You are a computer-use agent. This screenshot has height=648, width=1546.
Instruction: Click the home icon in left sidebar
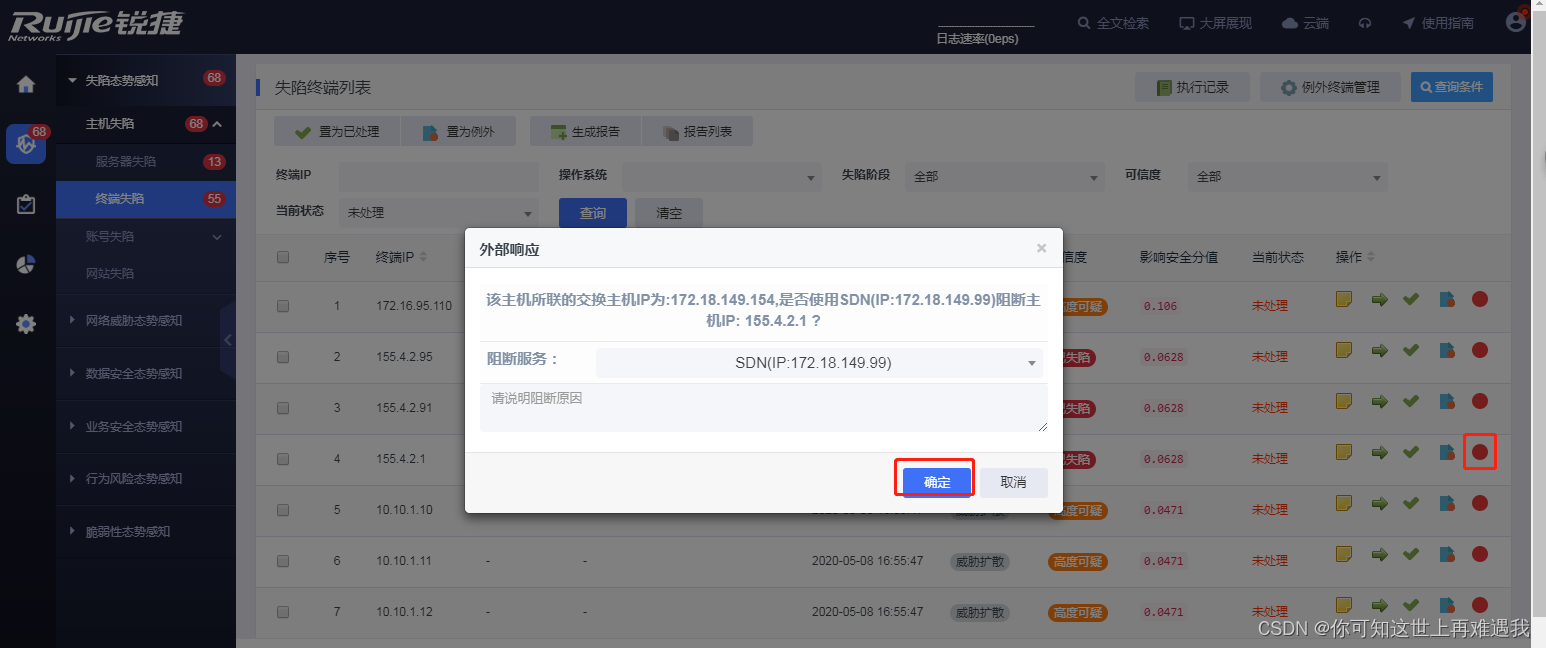[x=26, y=85]
